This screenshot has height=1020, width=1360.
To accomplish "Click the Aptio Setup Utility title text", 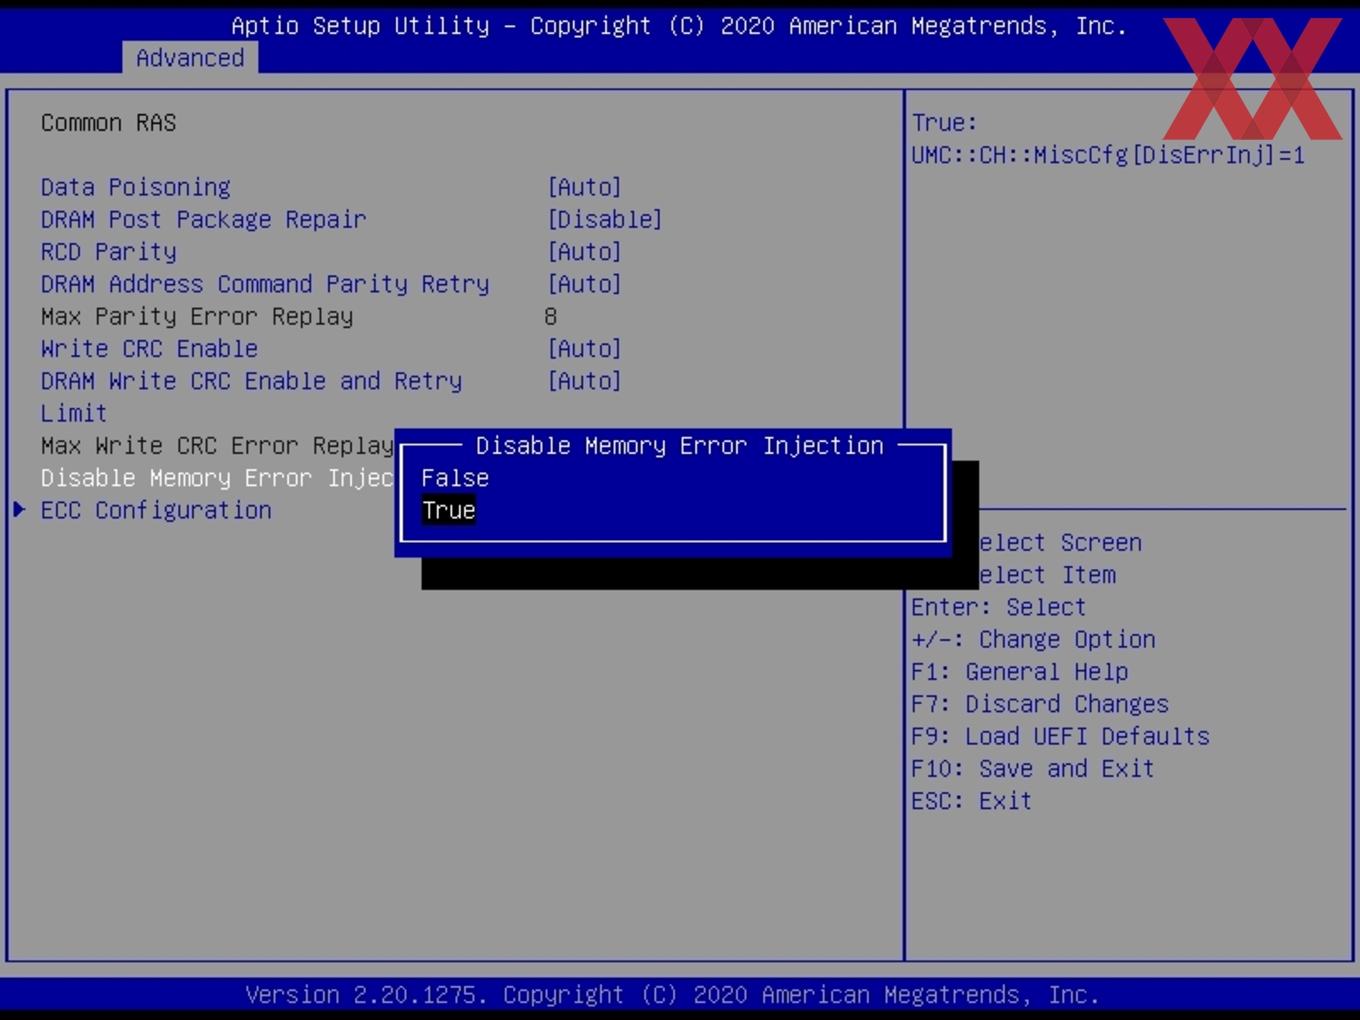I will pos(679,26).
